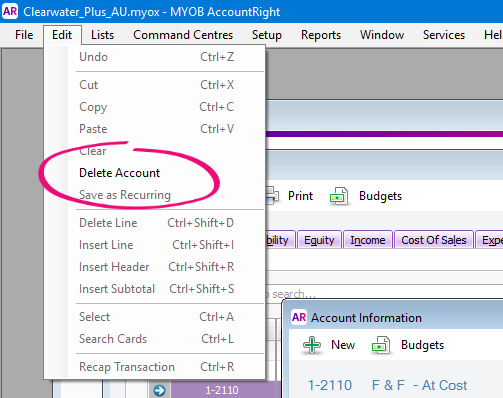Click the Budgets icon in Accounts List toolbar
Image resolution: width=503 pixels, height=398 pixels.
pyautogui.click(x=339, y=196)
